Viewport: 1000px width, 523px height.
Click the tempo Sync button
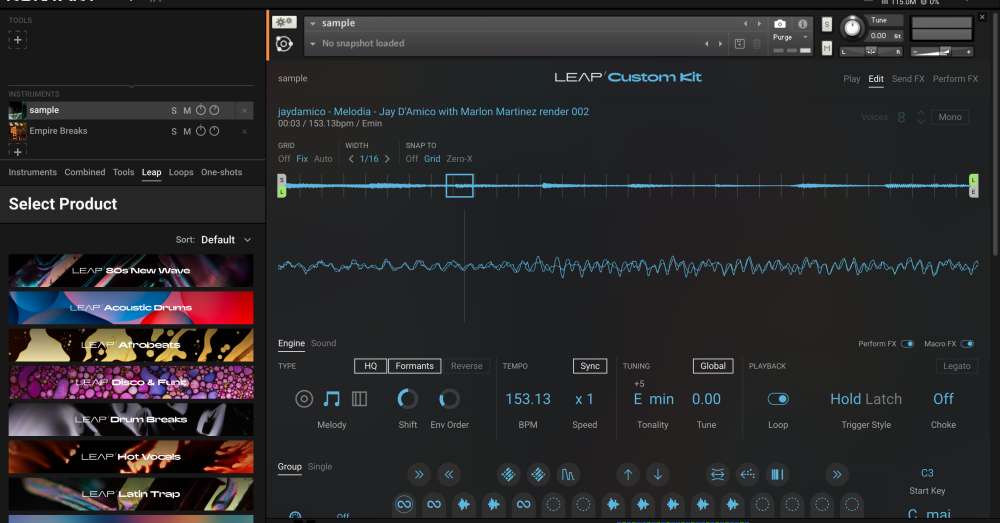pyautogui.click(x=590, y=366)
